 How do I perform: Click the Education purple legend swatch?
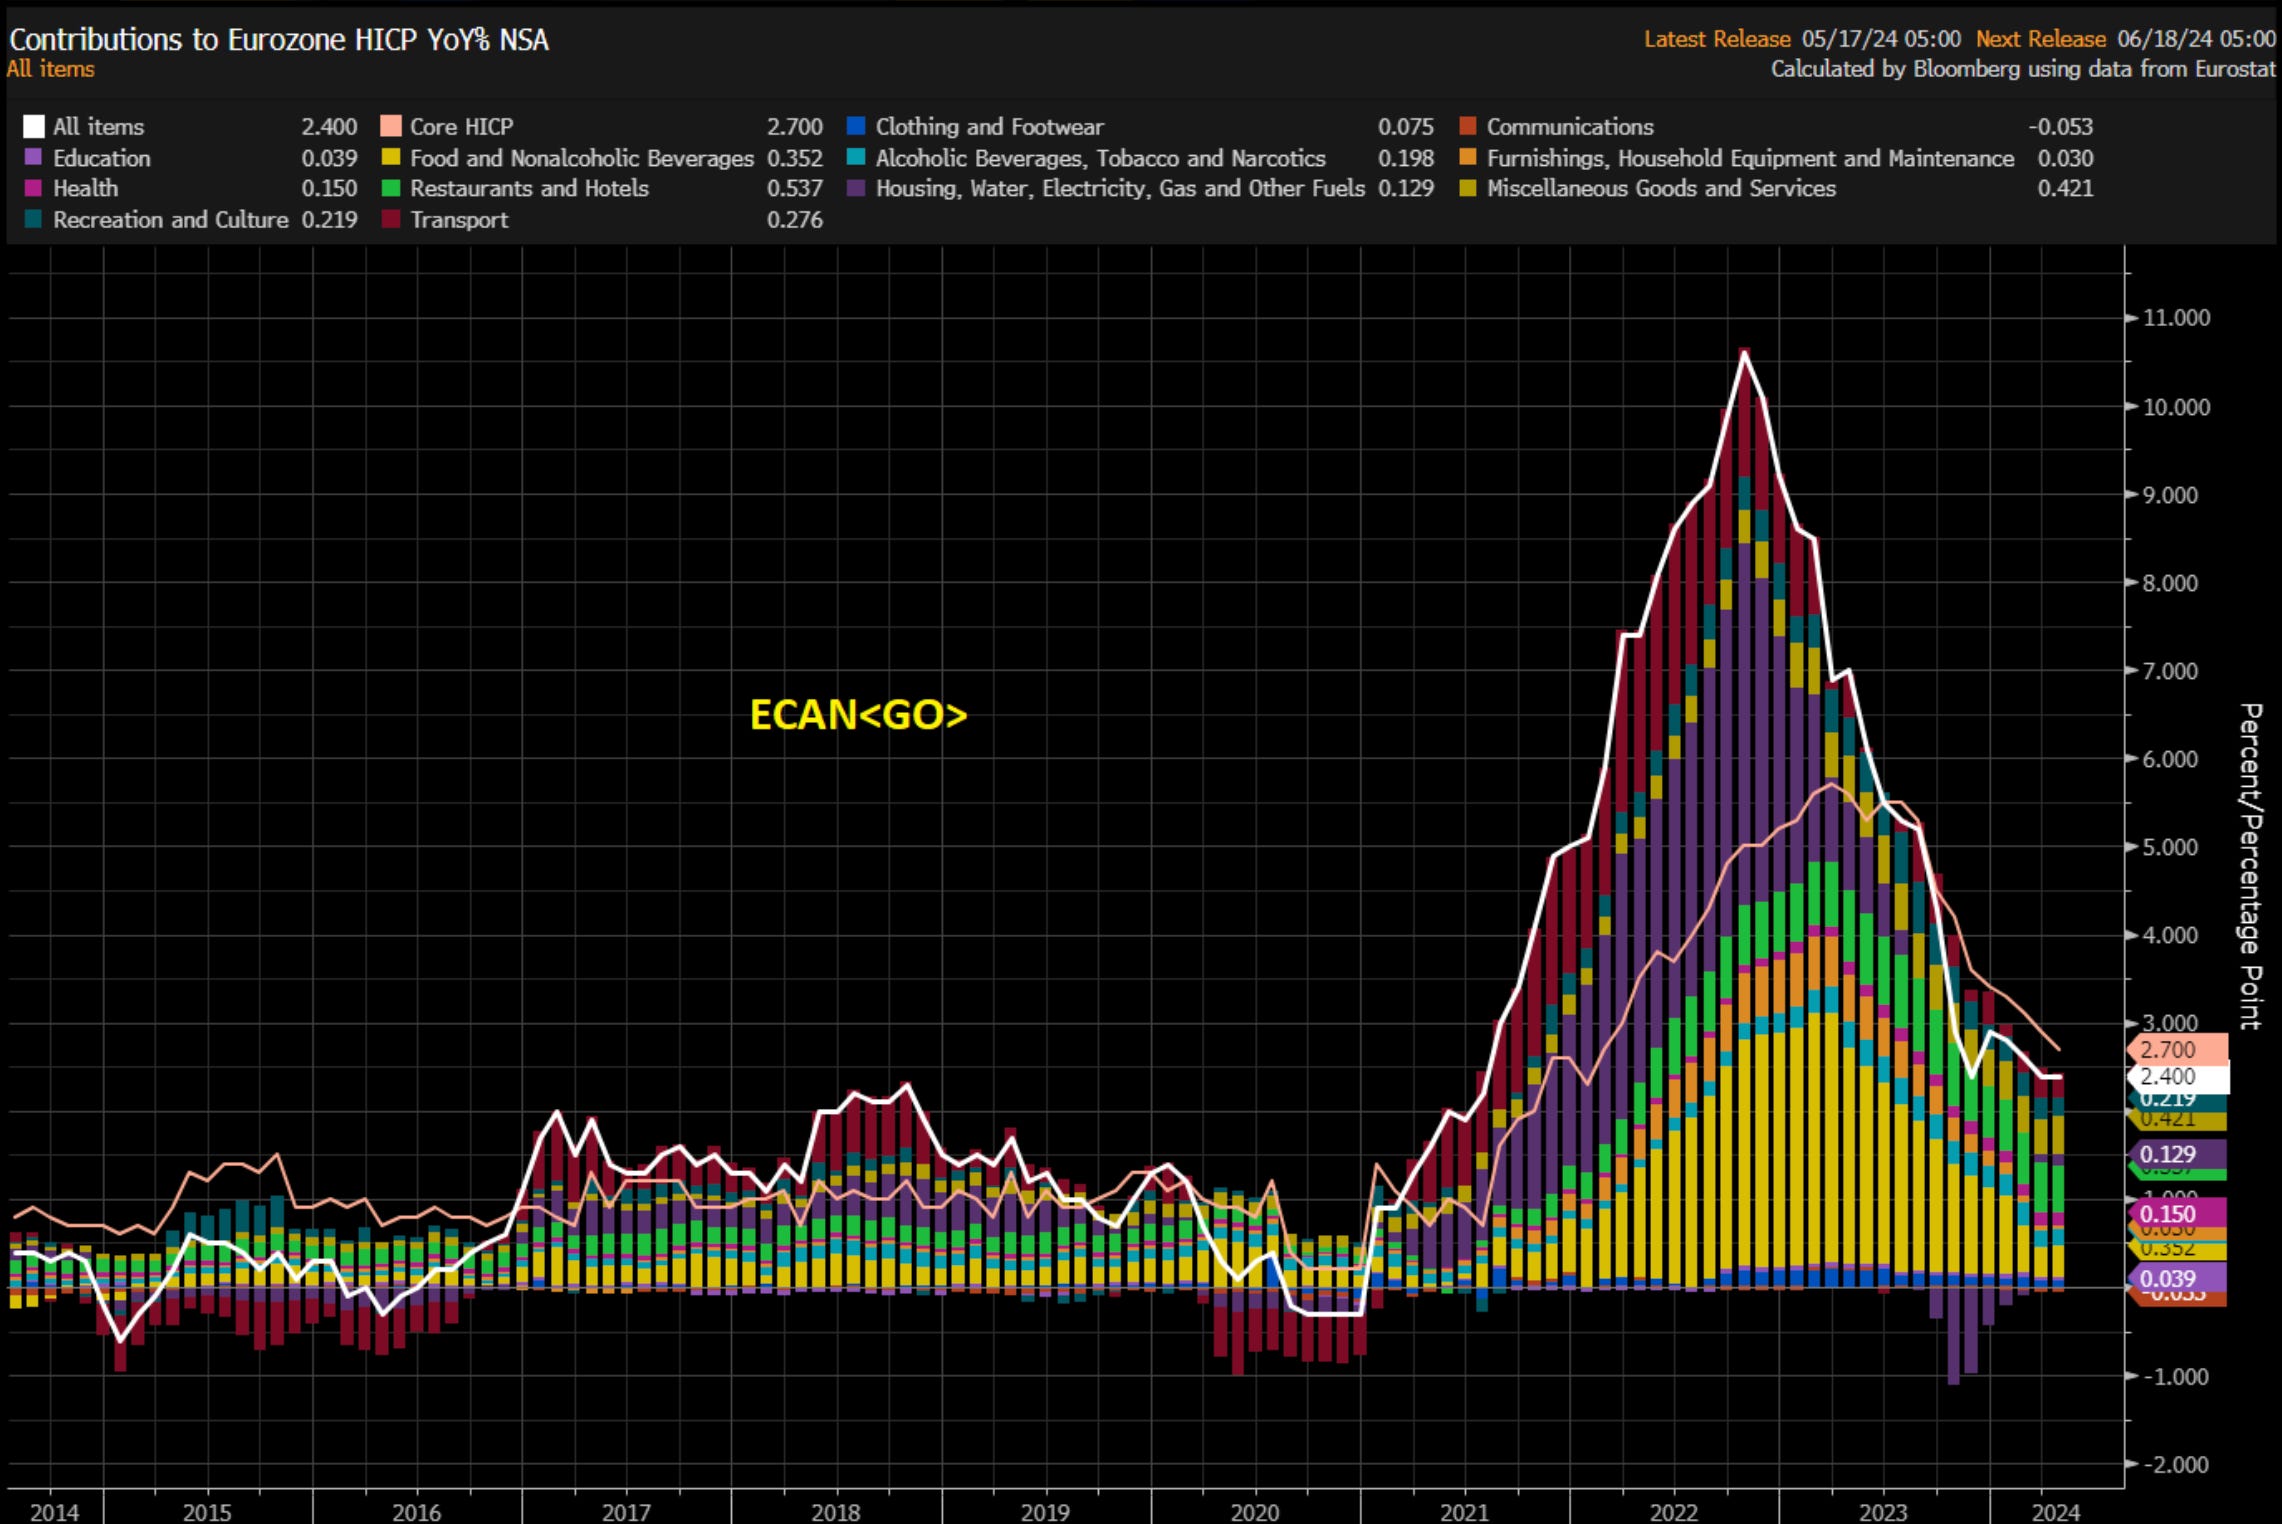point(34,158)
